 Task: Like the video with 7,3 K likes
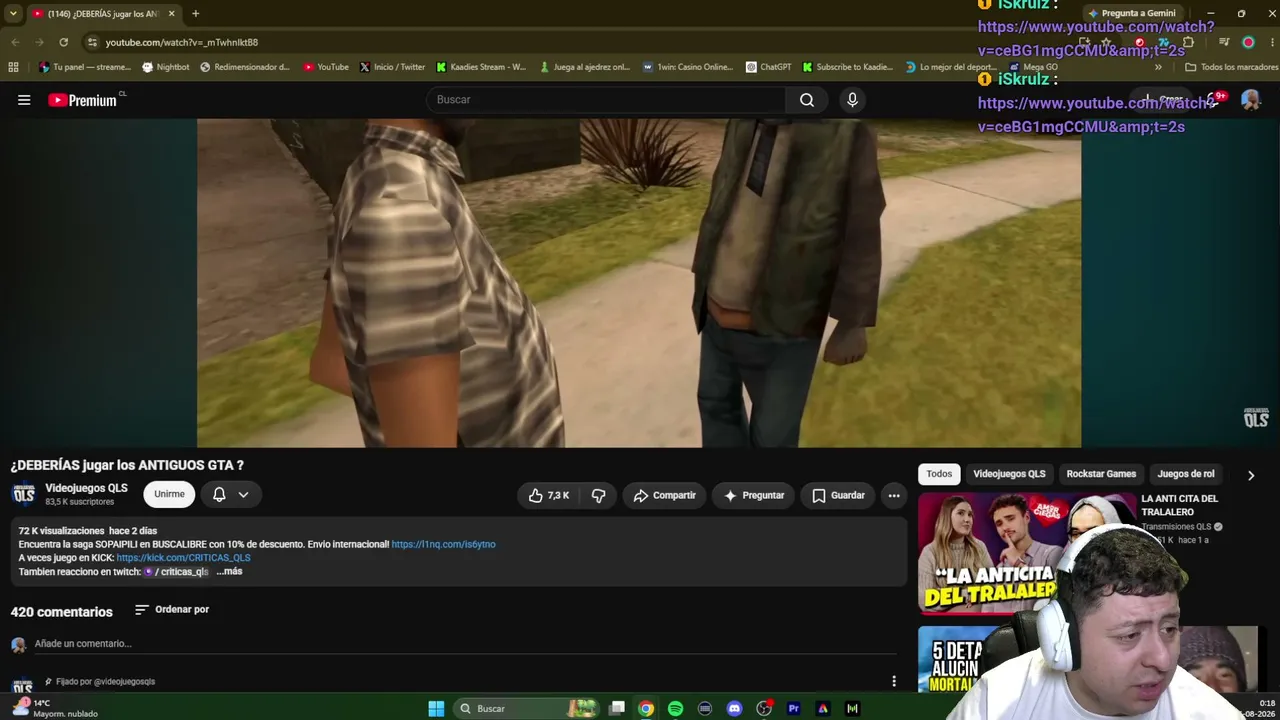click(x=549, y=495)
